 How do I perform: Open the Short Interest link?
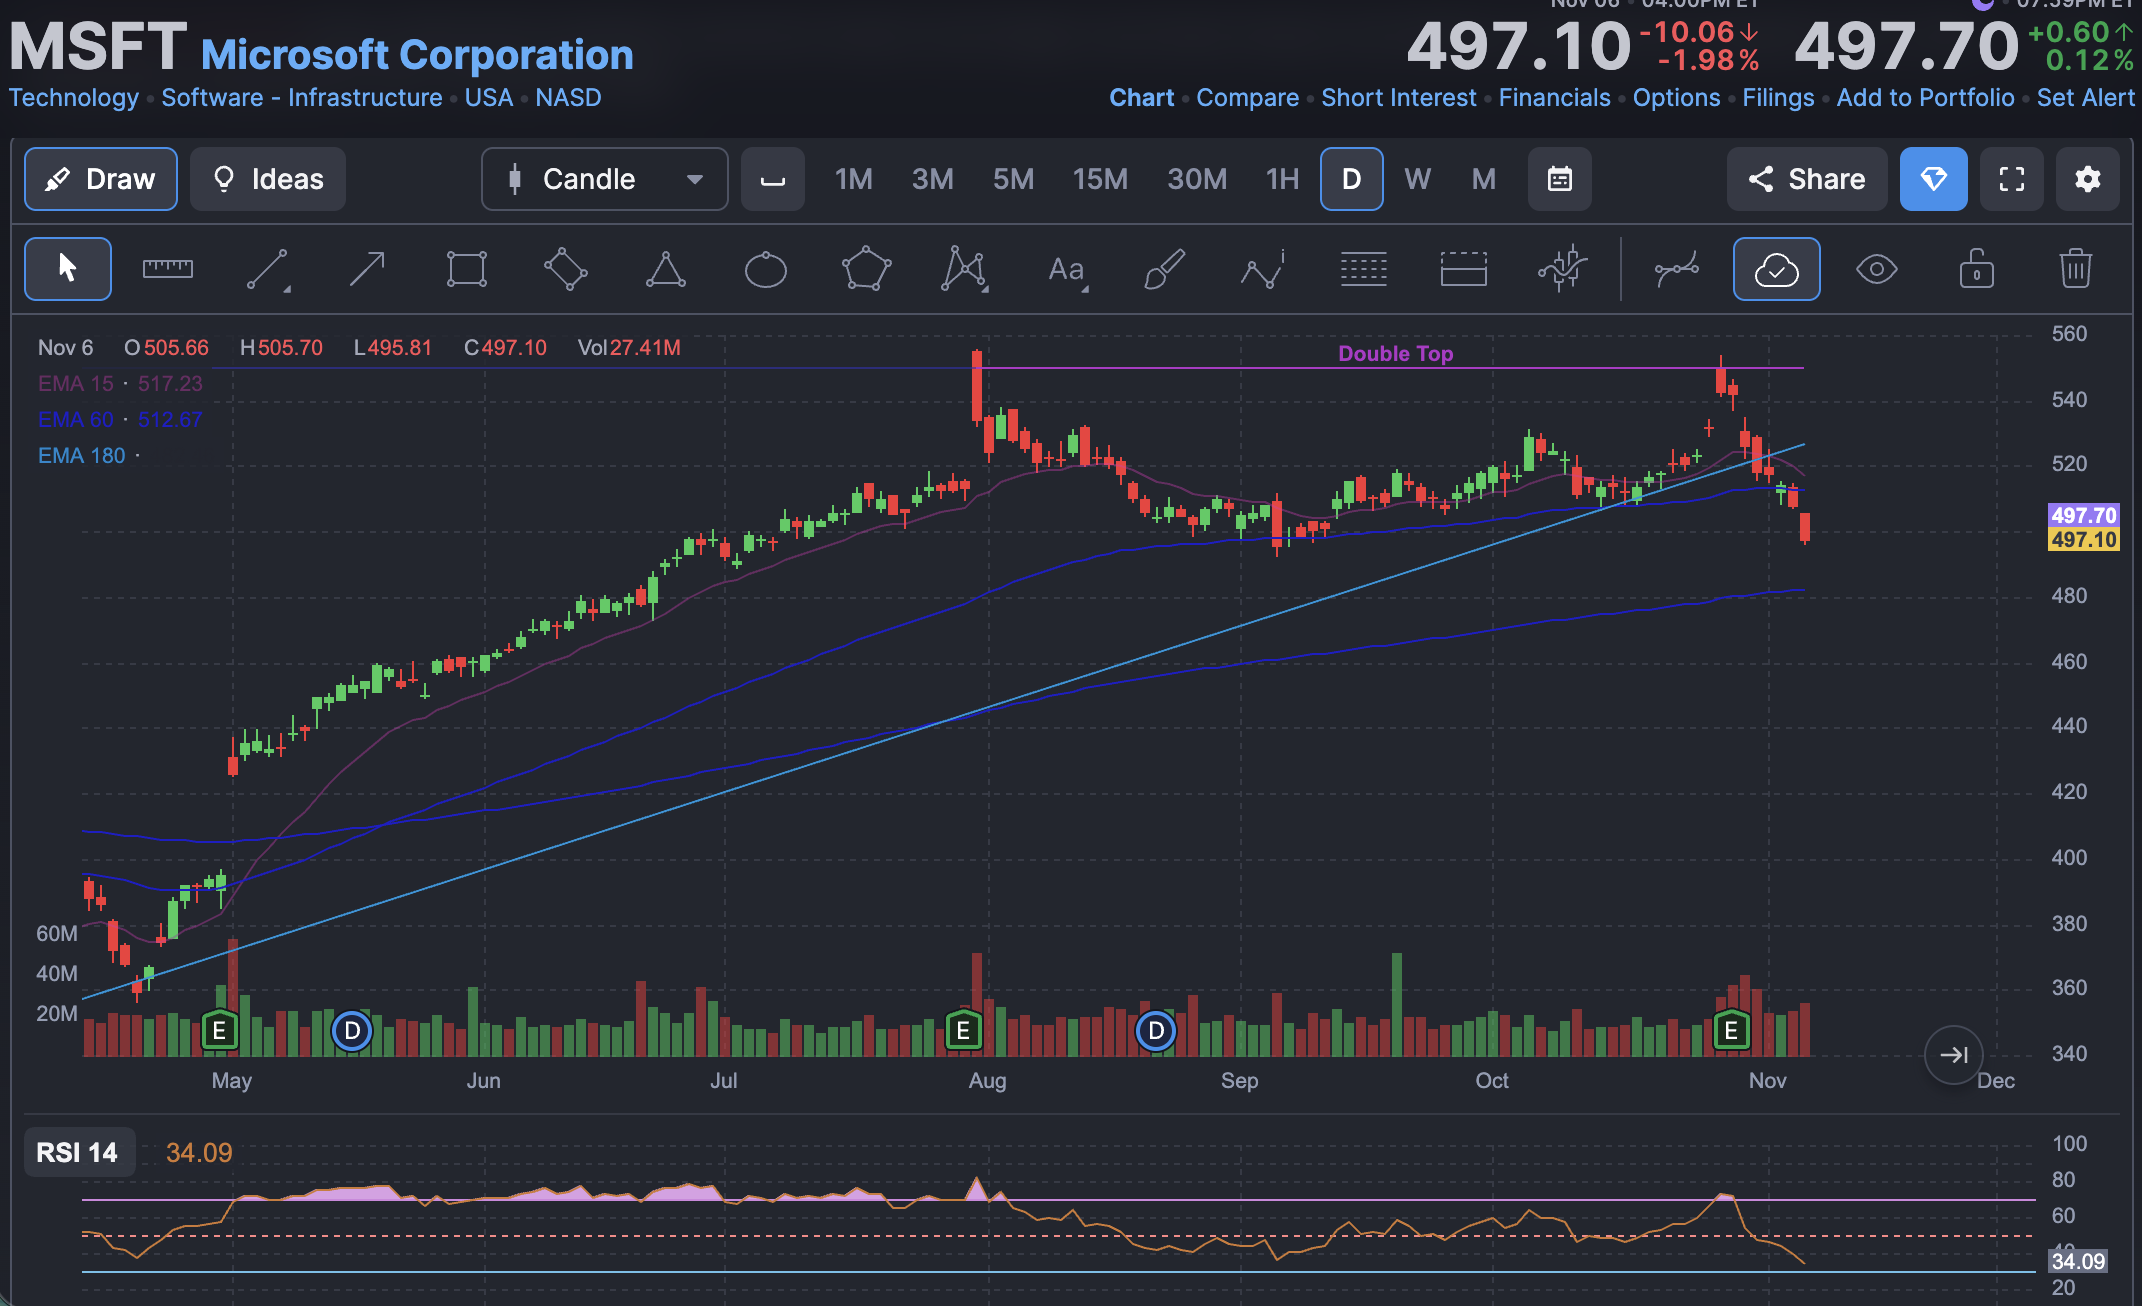[x=1398, y=97]
